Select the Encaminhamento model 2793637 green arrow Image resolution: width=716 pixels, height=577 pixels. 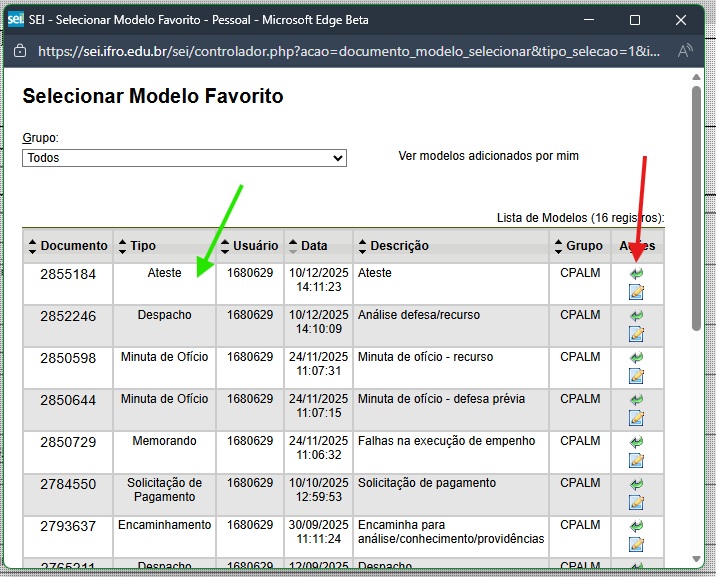(x=636, y=525)
